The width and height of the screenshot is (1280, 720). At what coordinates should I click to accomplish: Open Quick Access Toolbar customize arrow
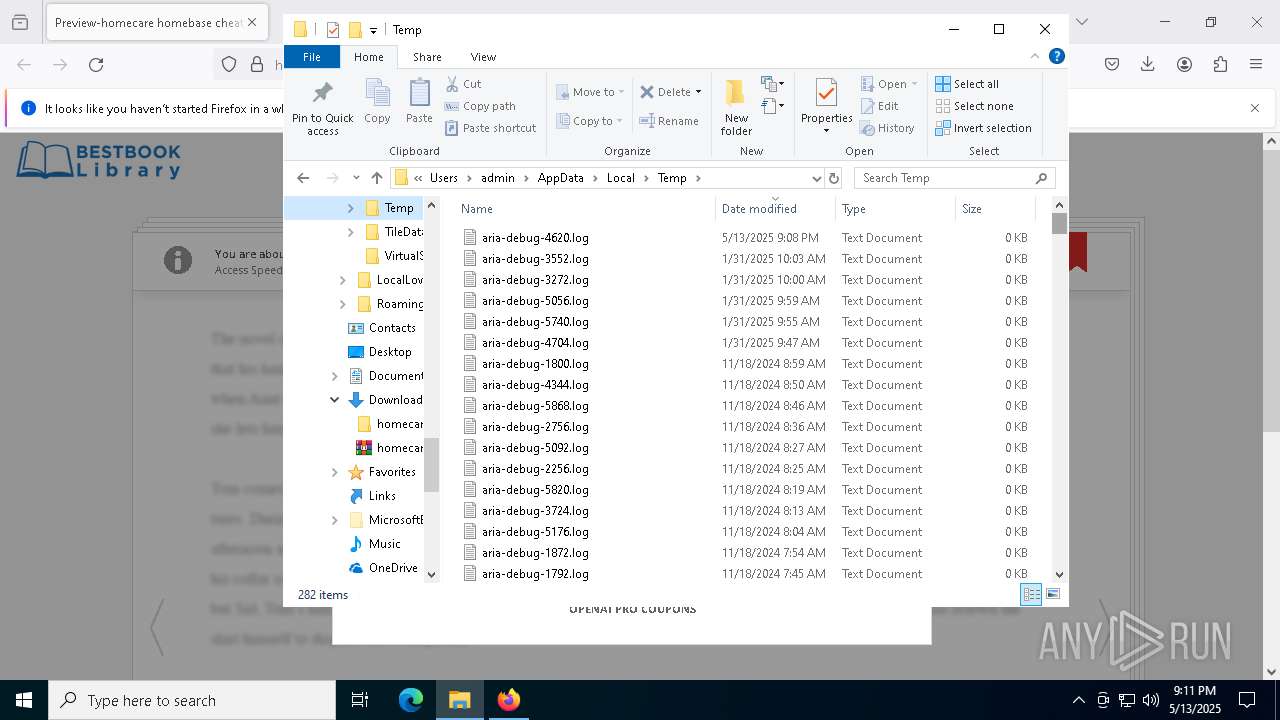373,30
